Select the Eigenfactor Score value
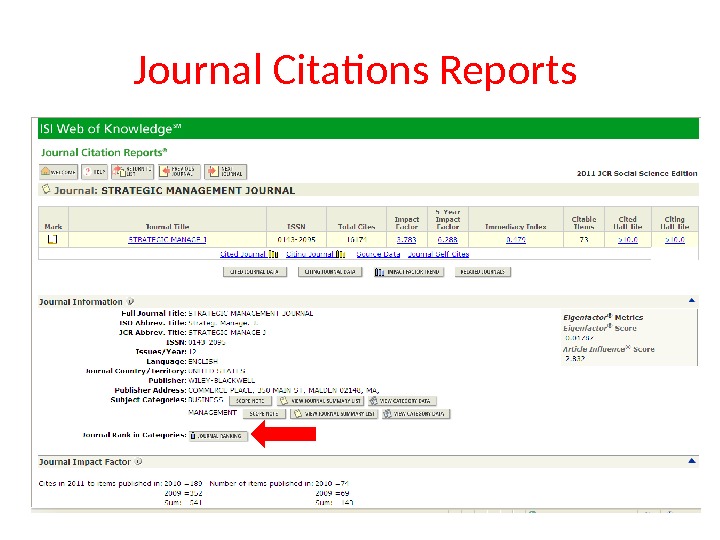 (579, 338)
